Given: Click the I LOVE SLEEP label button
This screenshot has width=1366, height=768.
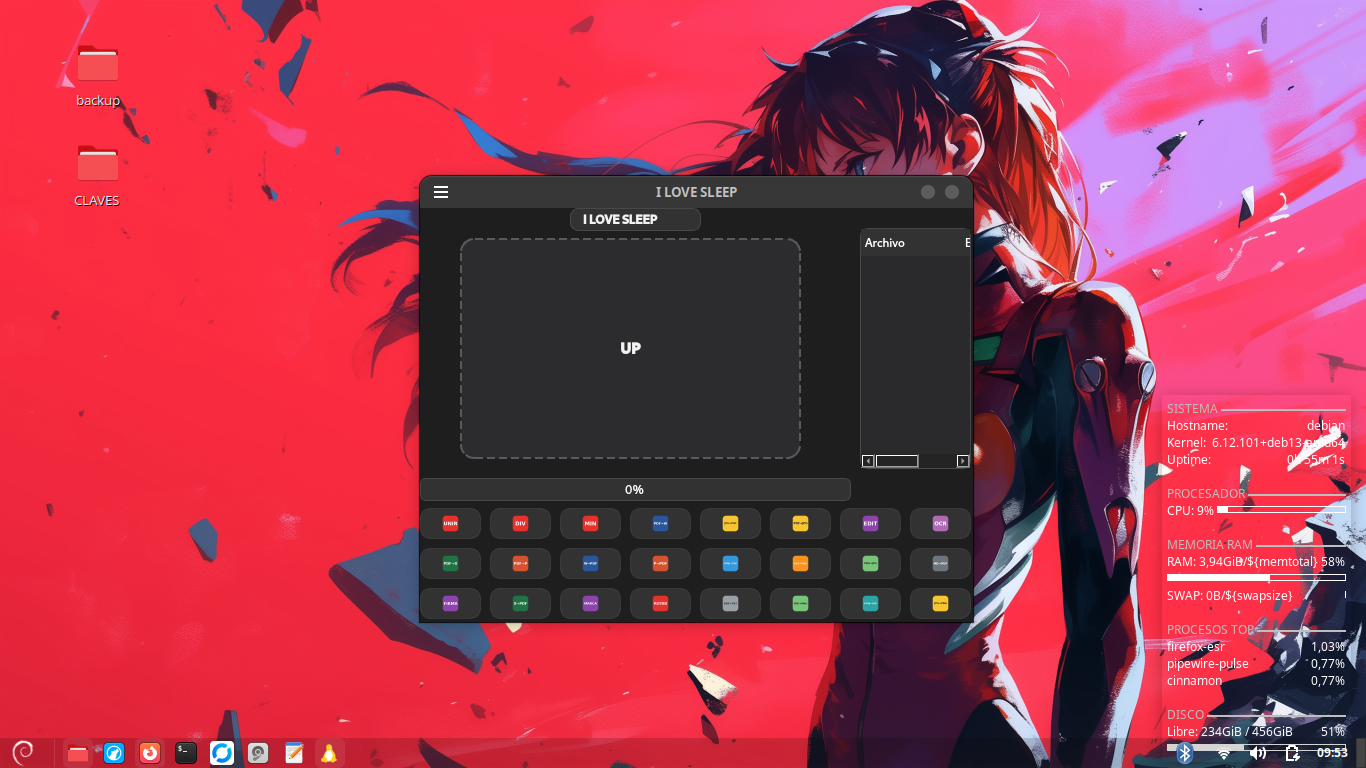Looking at the screenshot, I should pyautogui.click(x=635, y=219).
